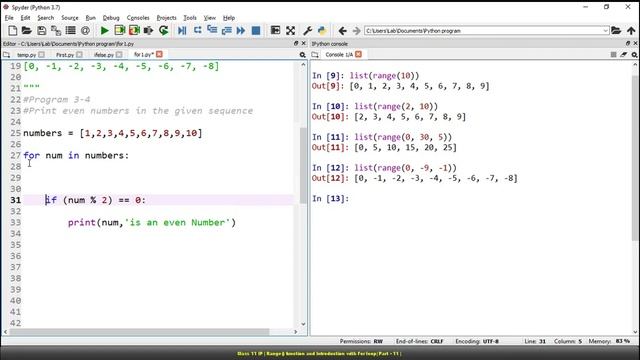Close the Editor pane
Image resolution: width=640 pixels, height=360 pixels.
pos(303,43)
